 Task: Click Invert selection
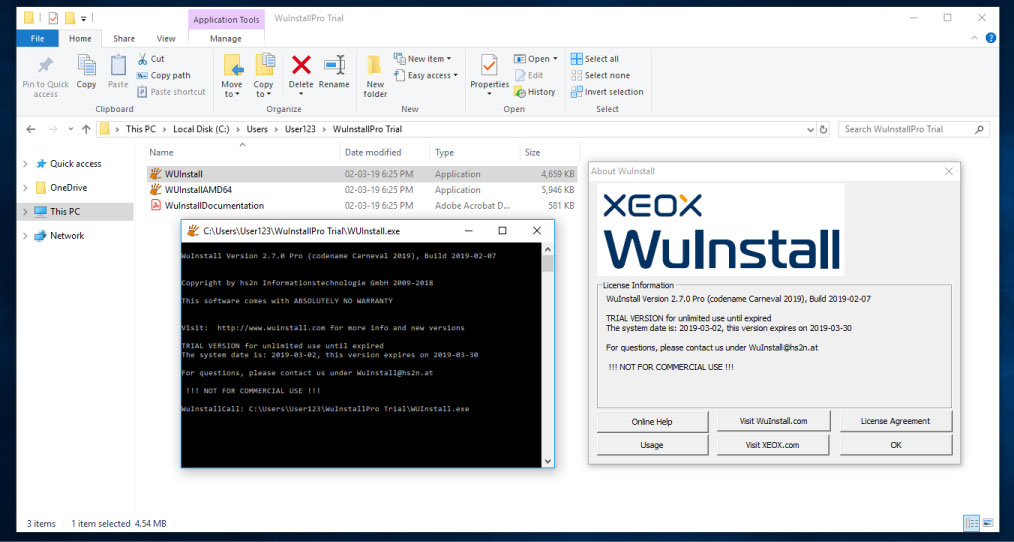pos(607,92)
